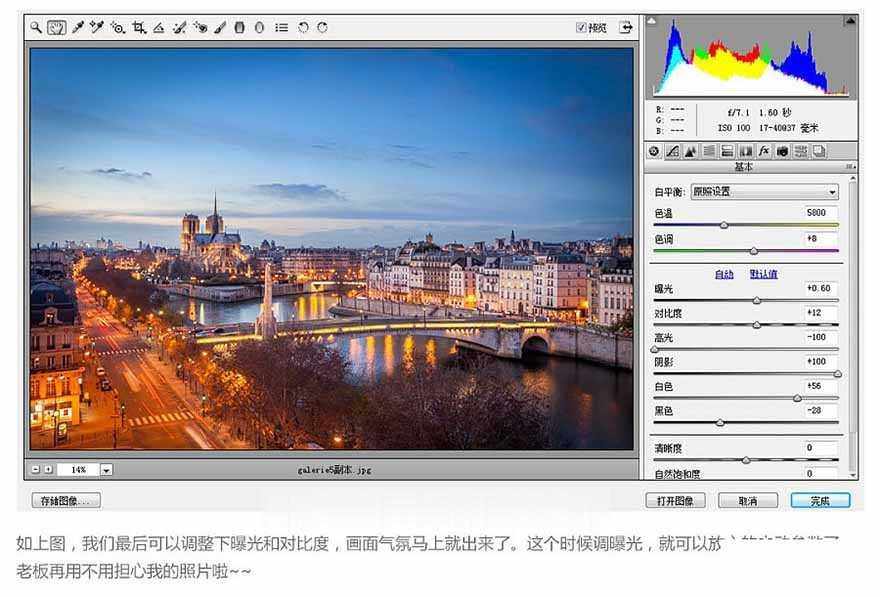Screen dimensions: 880x597
Task: Choose the Straighten tool
Action: 159,27
